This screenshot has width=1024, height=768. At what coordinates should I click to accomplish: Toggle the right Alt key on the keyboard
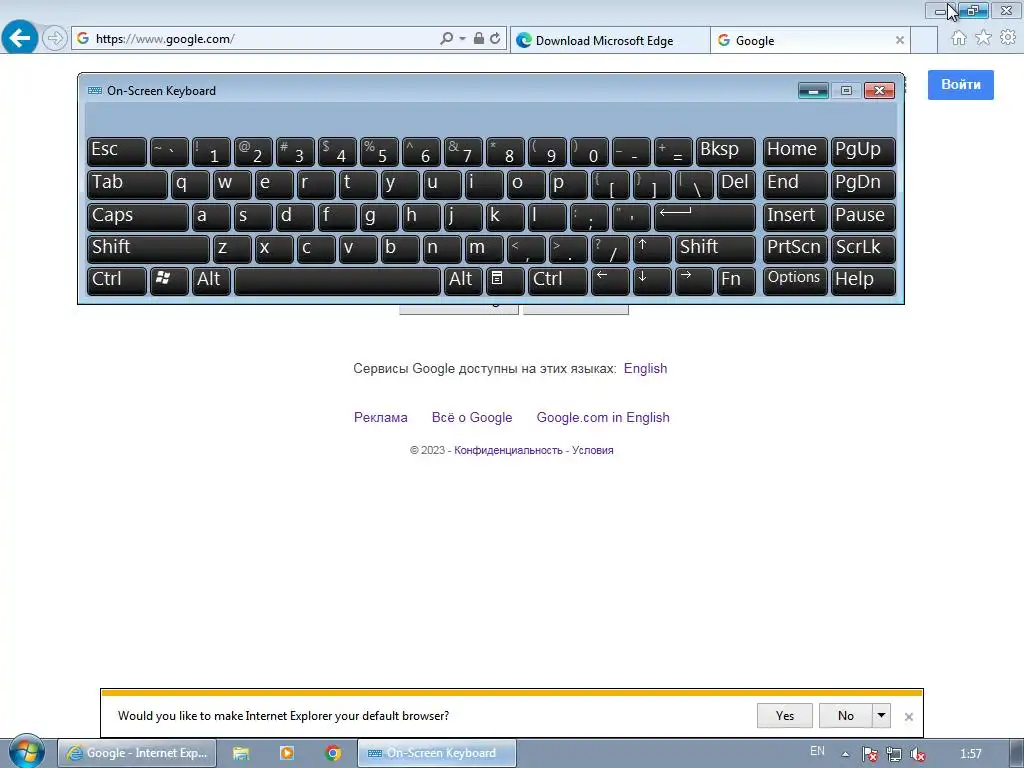[463, 281]
